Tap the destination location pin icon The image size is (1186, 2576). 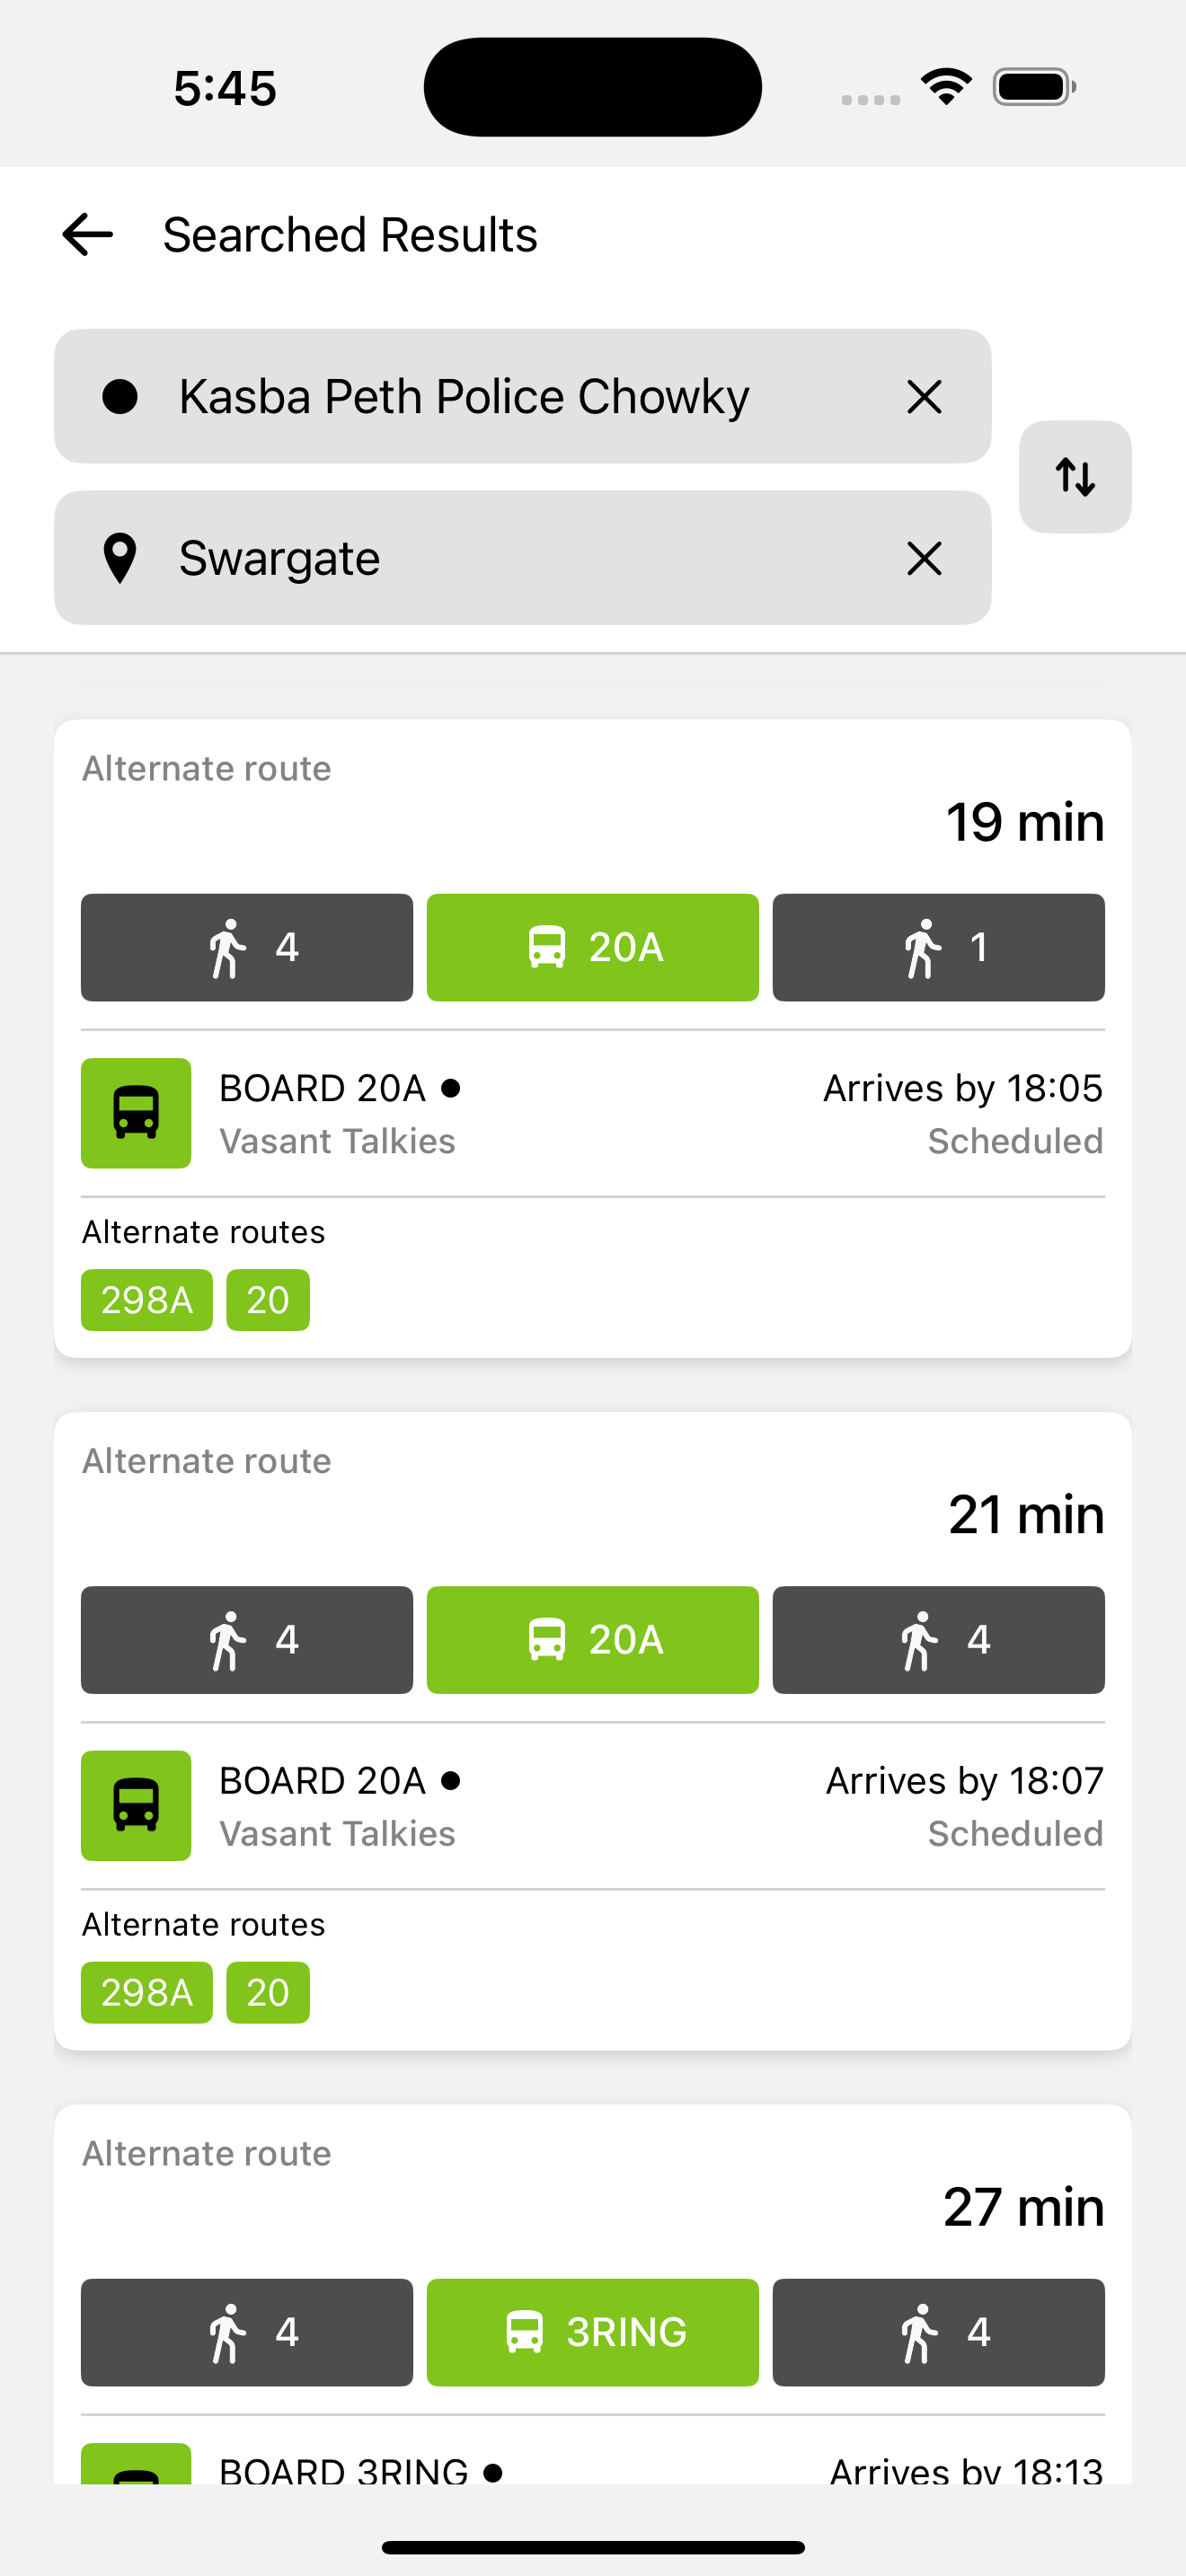[x=120, y=558]
